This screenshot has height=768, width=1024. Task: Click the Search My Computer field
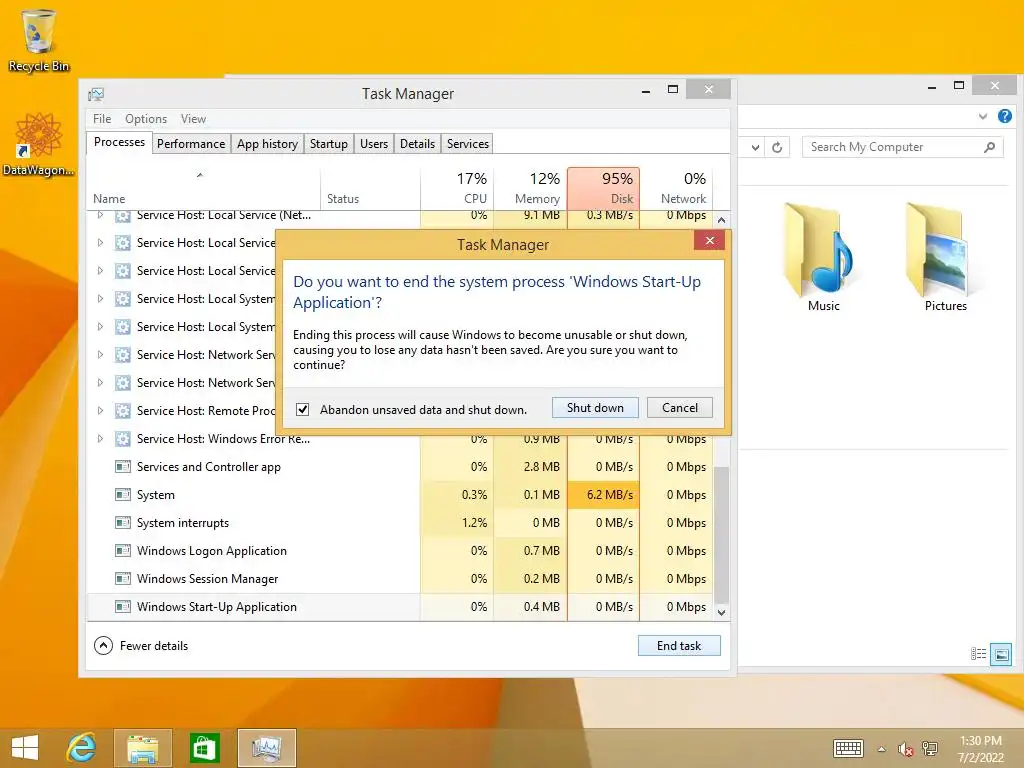click(901, 147)
